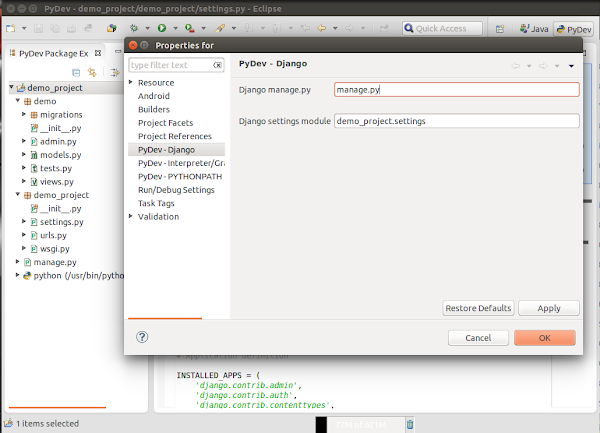The image size is (600, 433).
Task: Select admin.py in the Package Explorer
Action: (x=58, y=142)
